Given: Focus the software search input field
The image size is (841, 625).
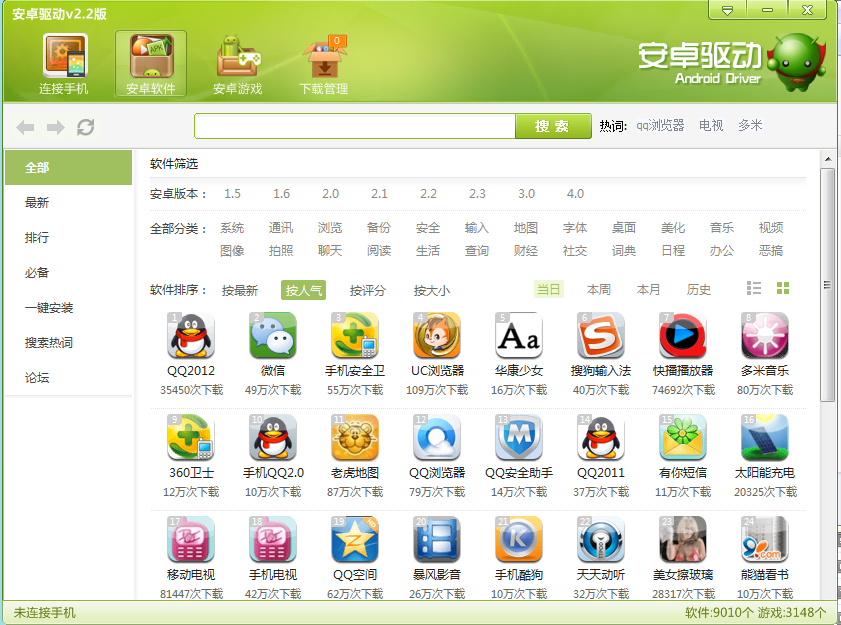Looking at the screenshot, I should [x=355, y=126].
